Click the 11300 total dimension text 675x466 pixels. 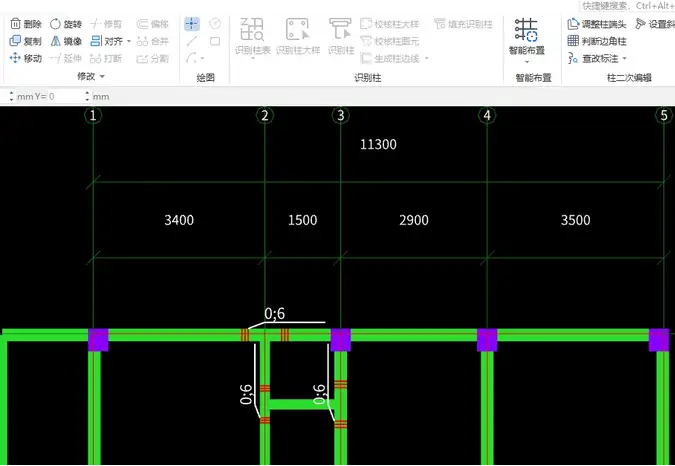[378, 144]
